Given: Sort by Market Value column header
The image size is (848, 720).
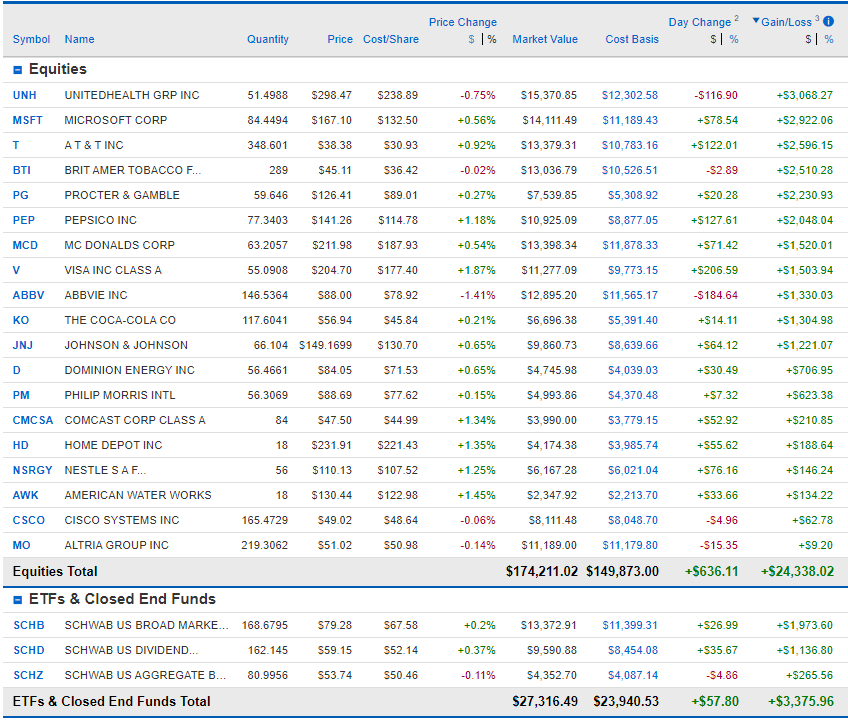Looking at the screenshot, I should tap(545, 39).
